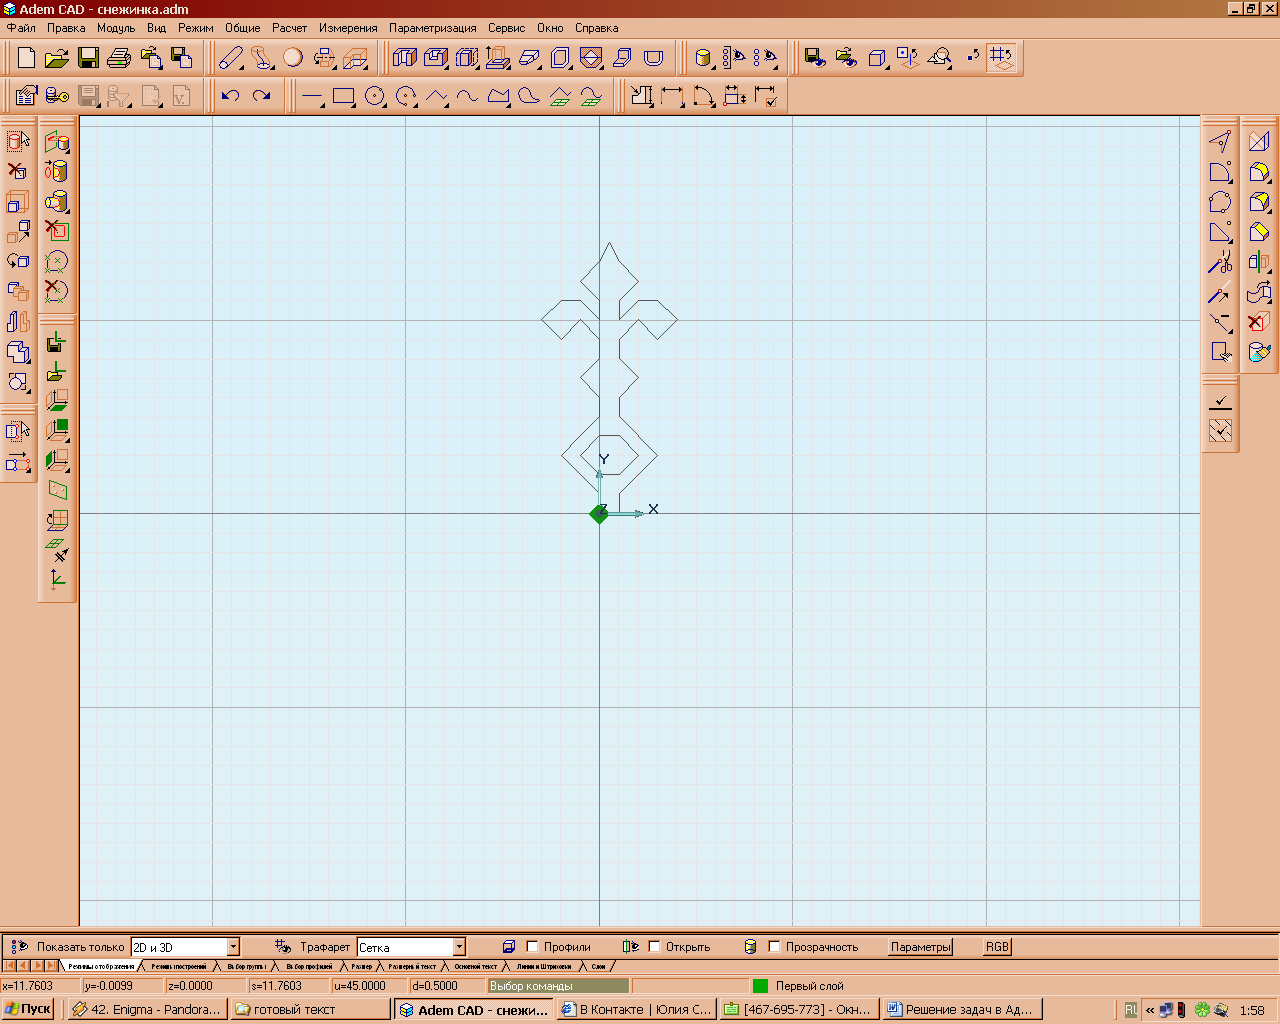
Task: Select the Spline curve tool
Action: tap(467, 96)
